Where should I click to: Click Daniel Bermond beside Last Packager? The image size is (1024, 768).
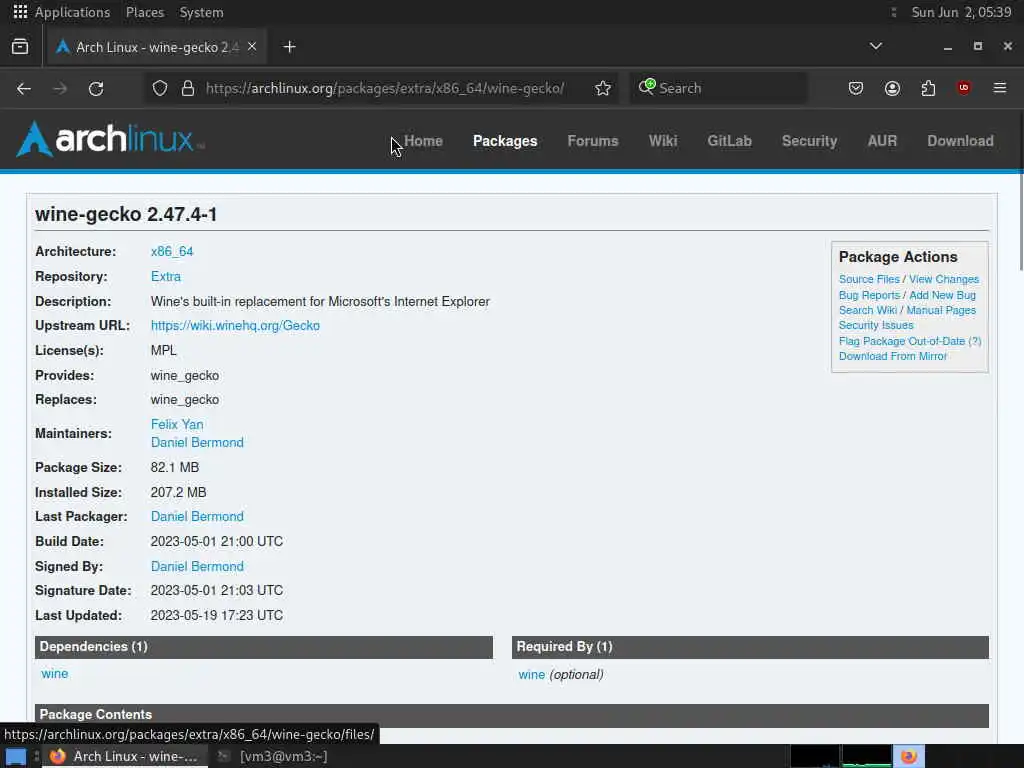tap(197, 517)
